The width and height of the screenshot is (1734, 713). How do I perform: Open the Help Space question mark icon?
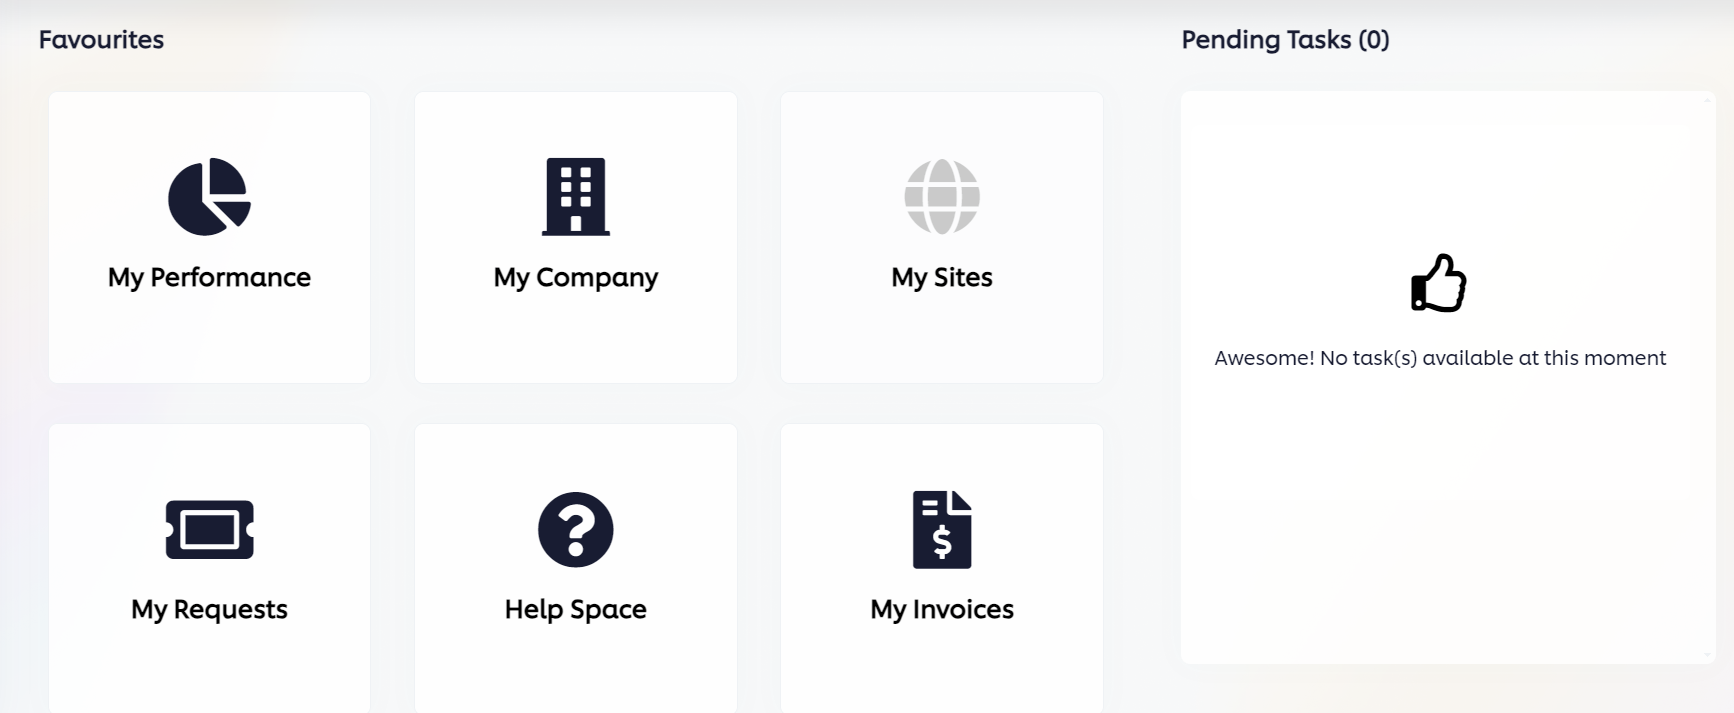pos(575,529)
